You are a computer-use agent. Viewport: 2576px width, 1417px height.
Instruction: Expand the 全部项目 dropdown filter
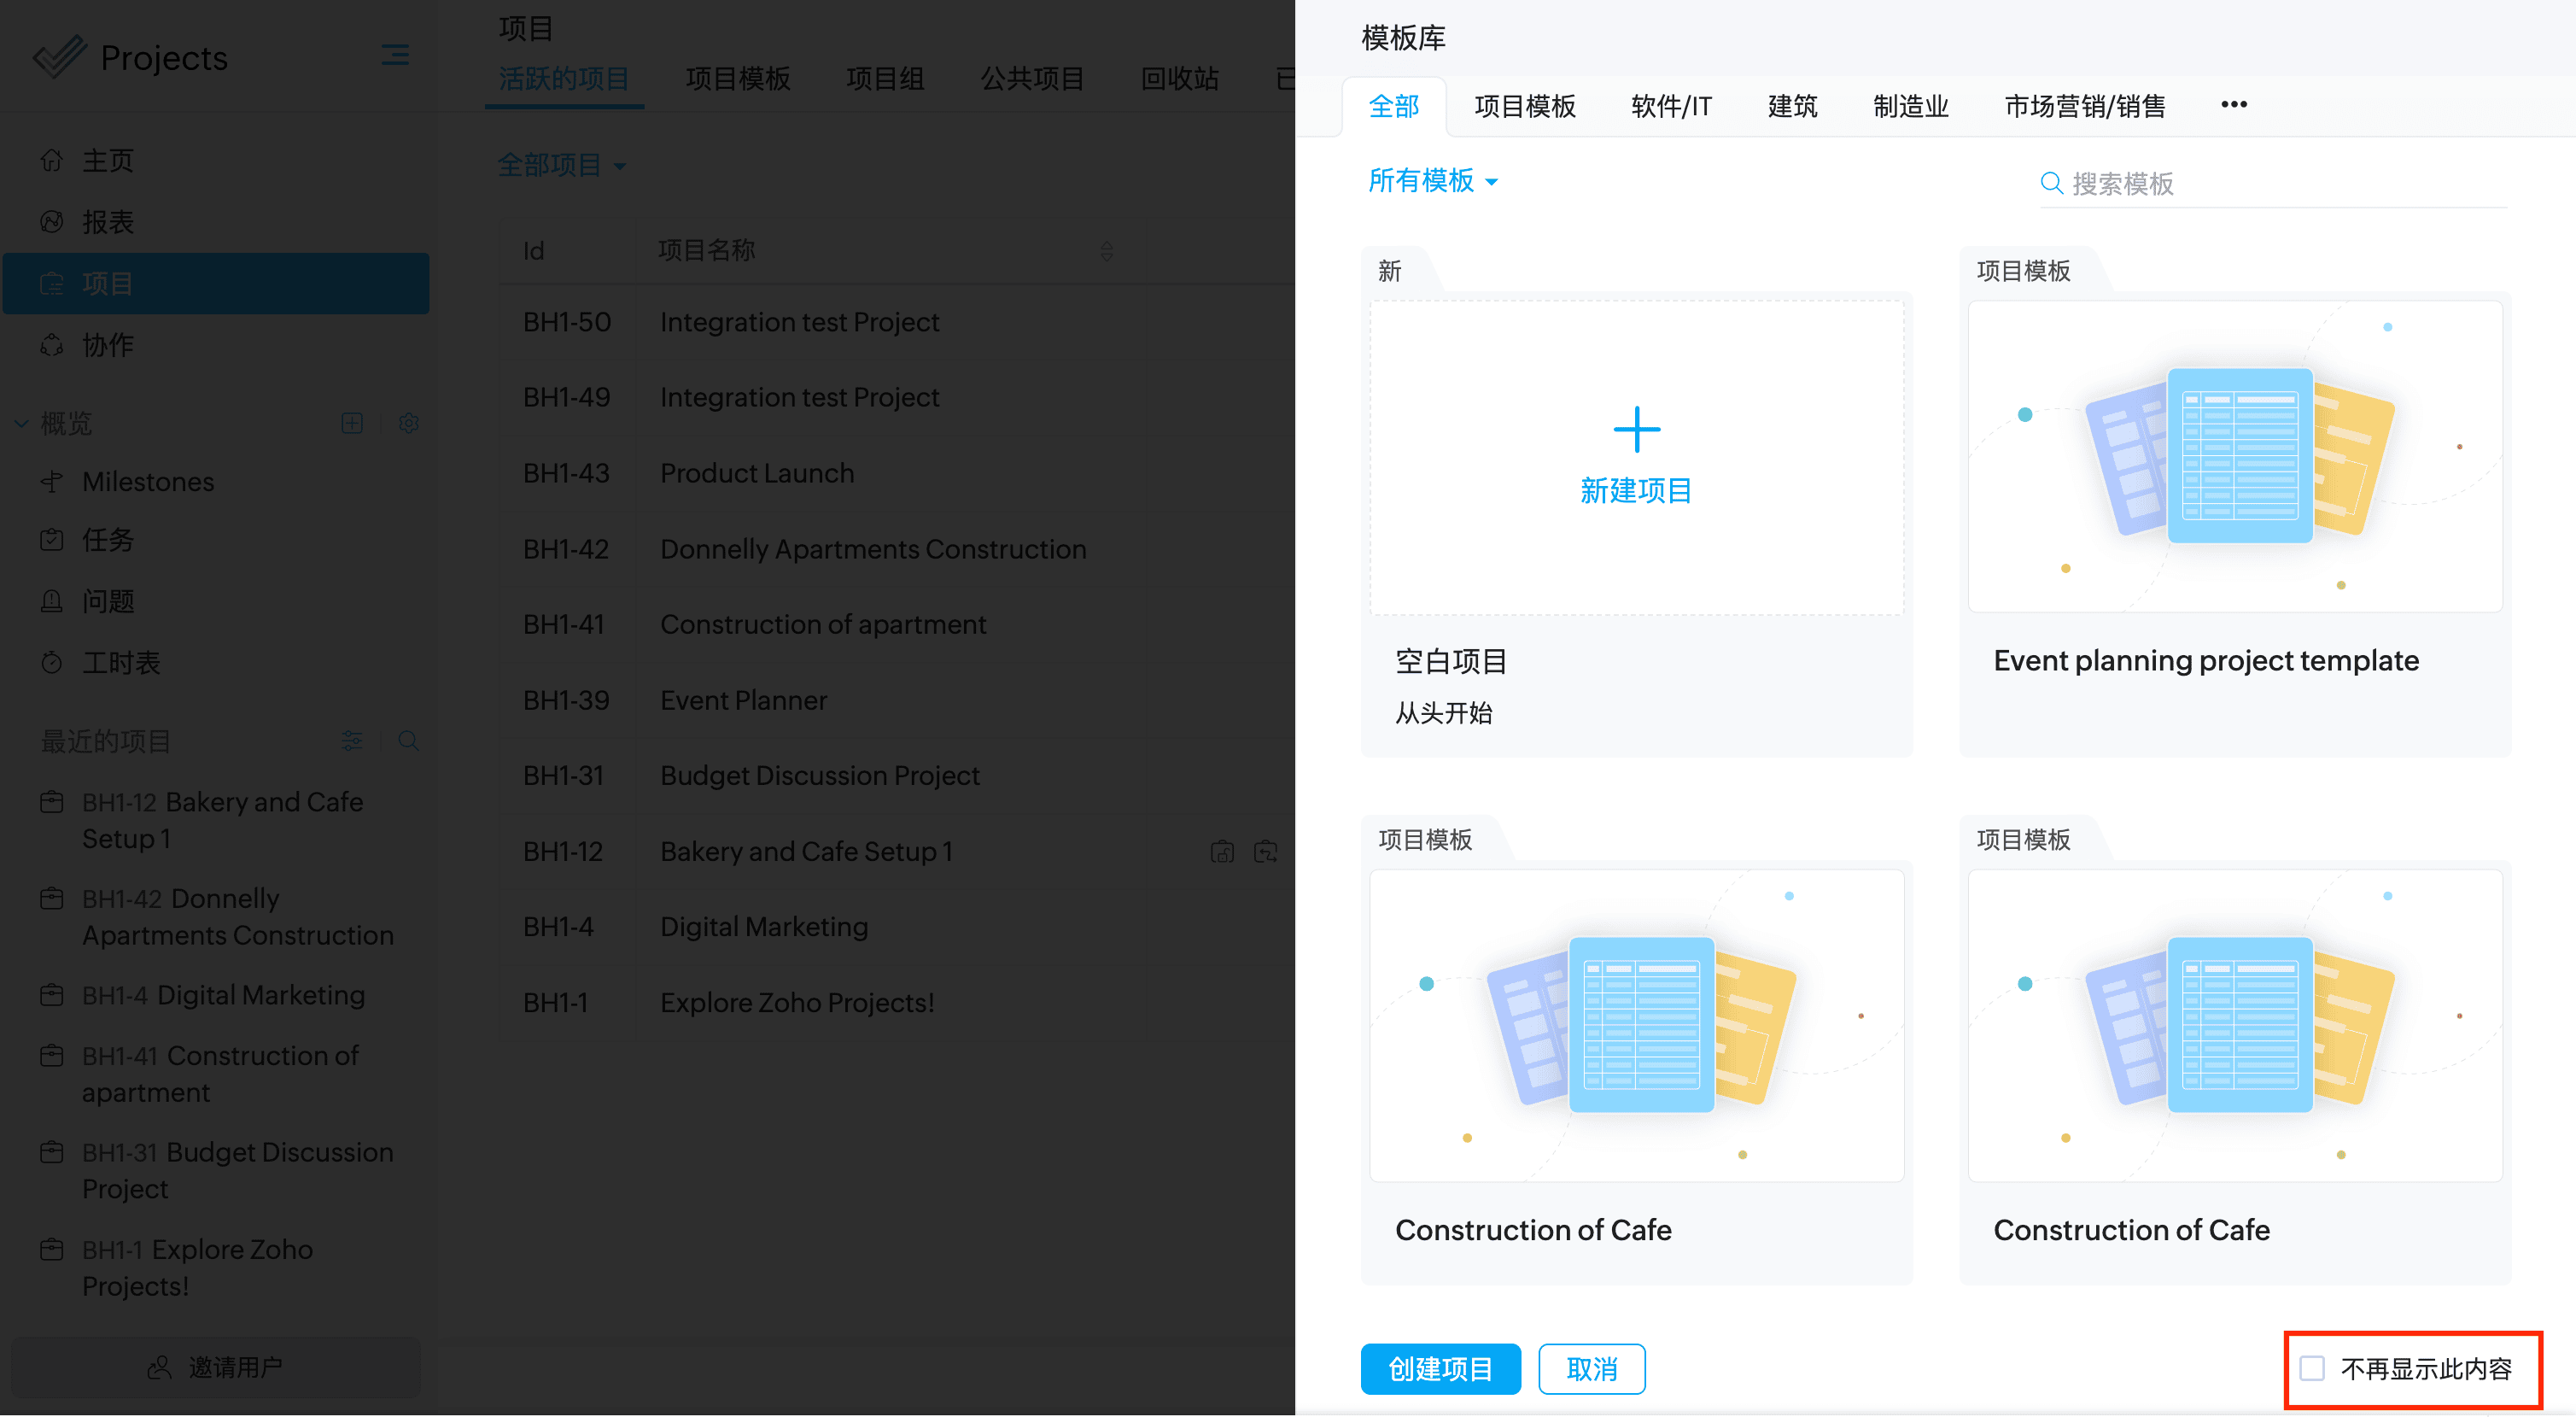click(x=562, y=165)
